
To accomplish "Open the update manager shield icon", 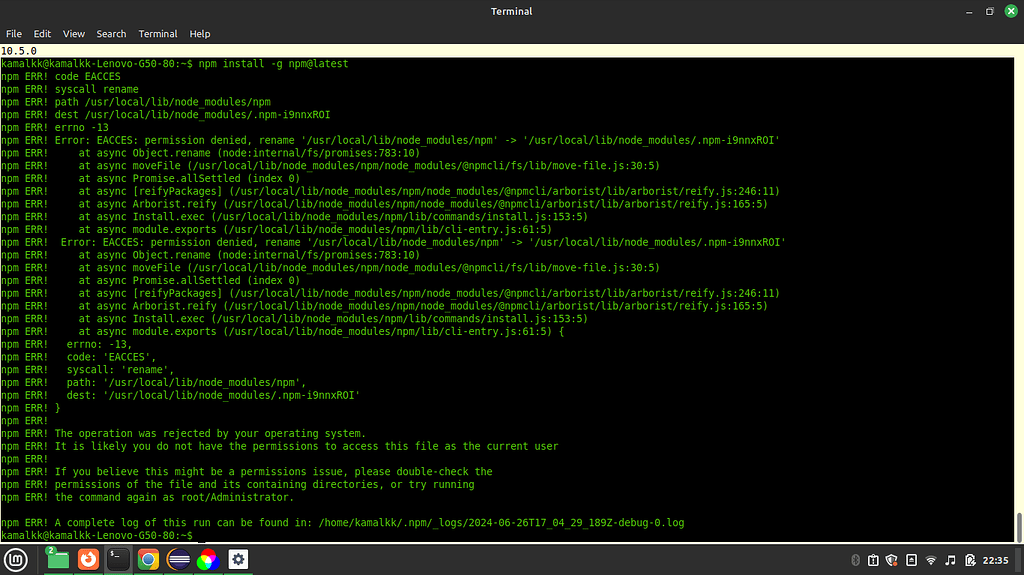I will (x=893, y=560).
